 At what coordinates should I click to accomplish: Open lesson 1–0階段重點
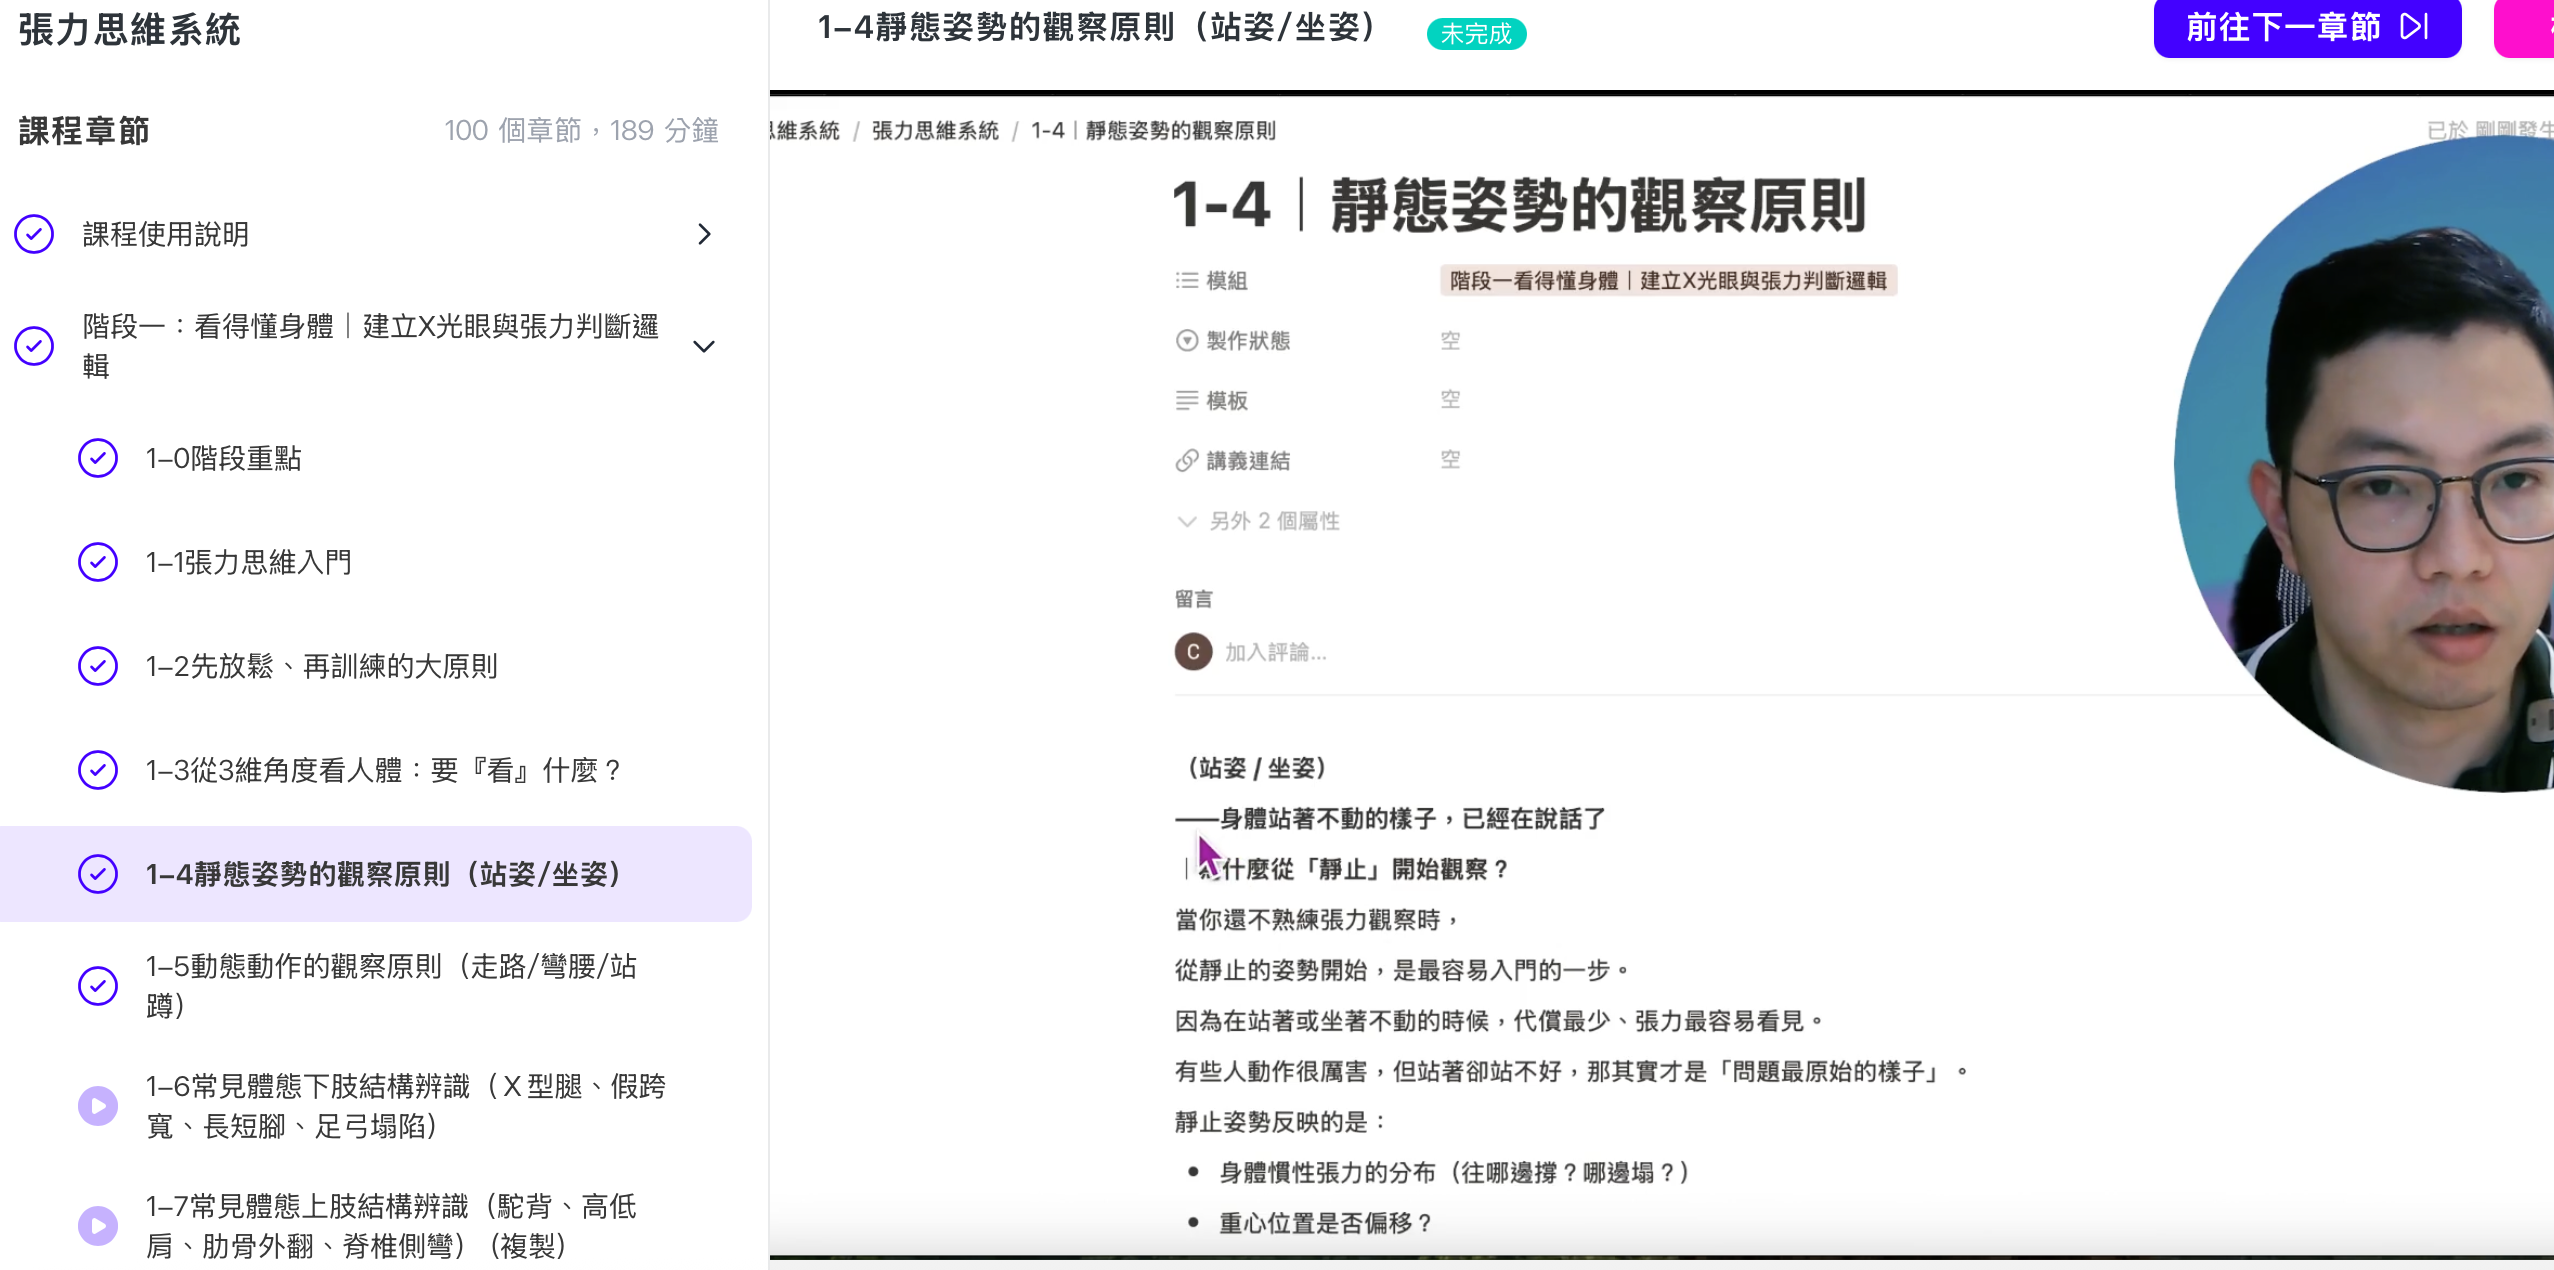224,458
